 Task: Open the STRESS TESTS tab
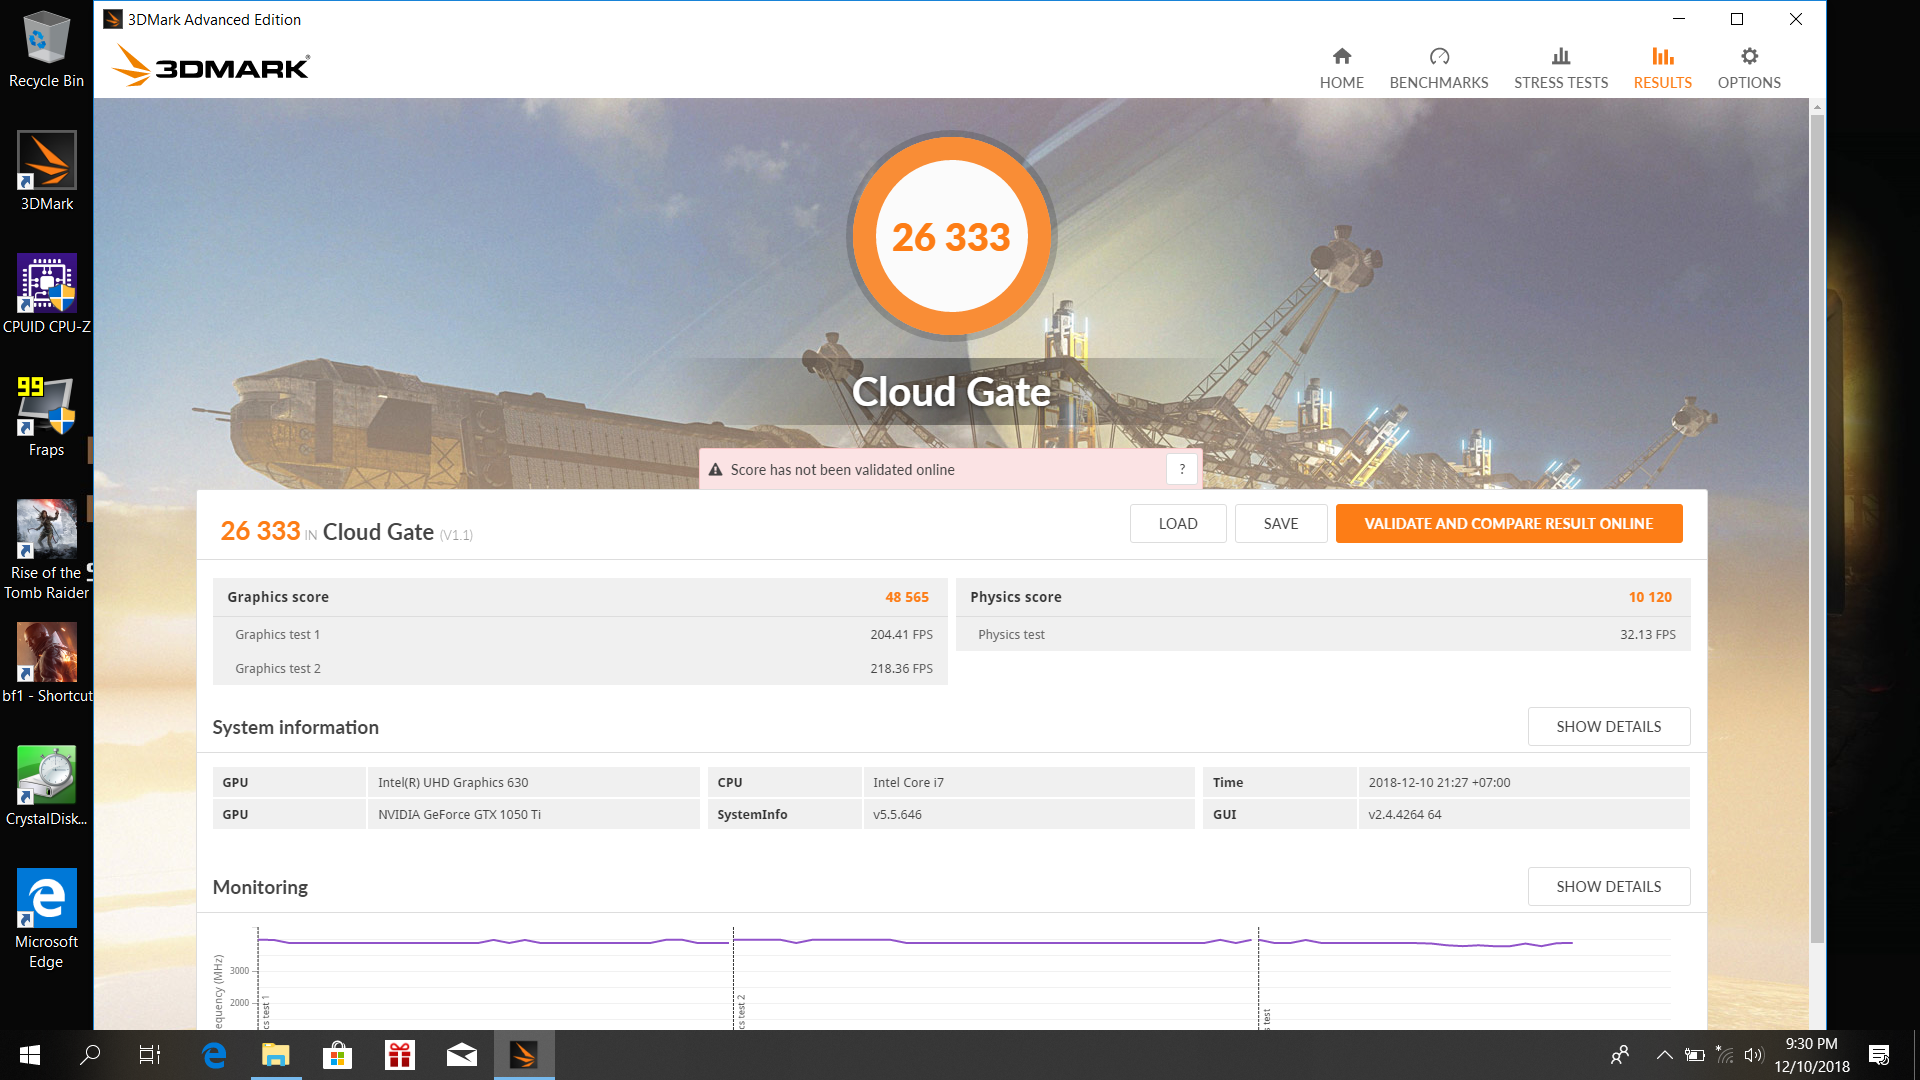pyautogui.click(x=1560, y=68)
